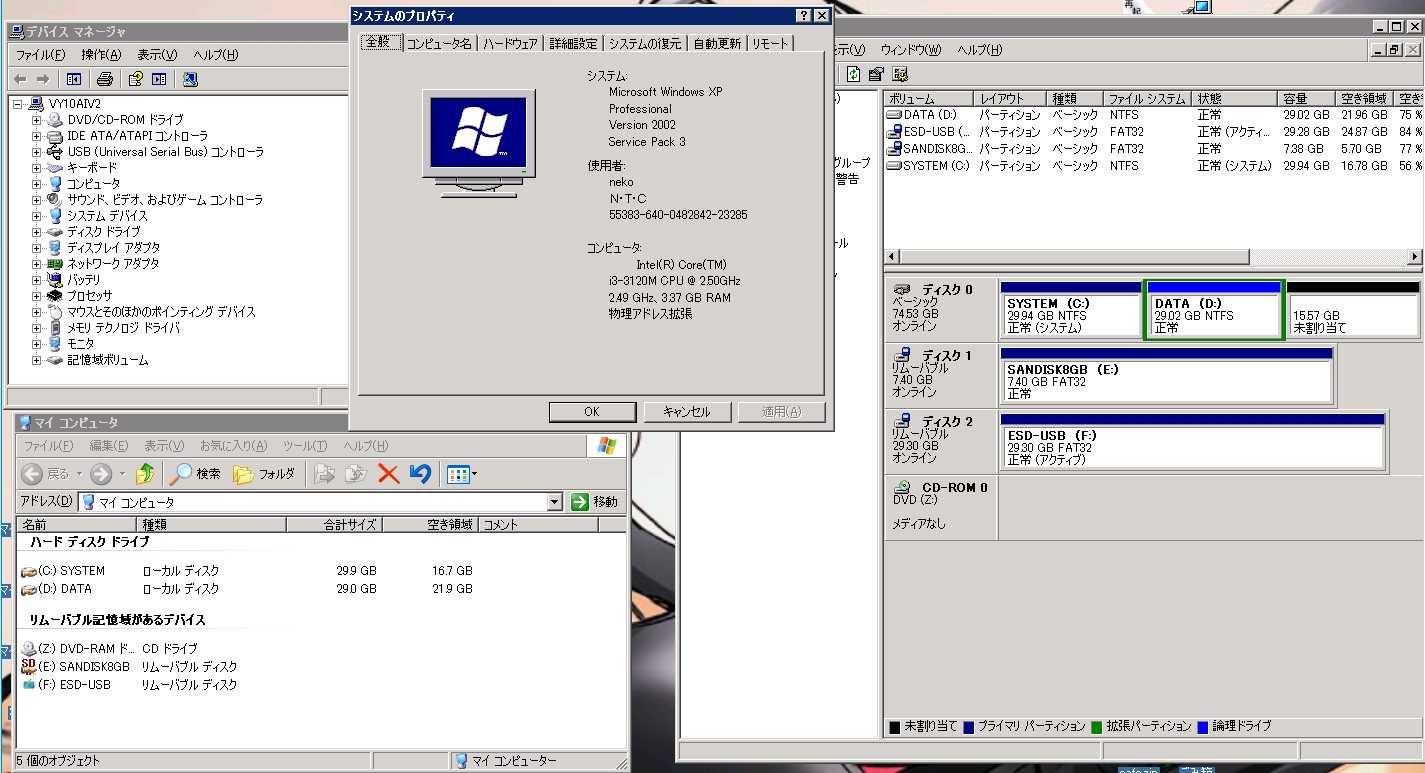Expand the ディスプレイ アダプタ tree node
The width and height of the screenshot is (1425, 773).
pos(36,248)
